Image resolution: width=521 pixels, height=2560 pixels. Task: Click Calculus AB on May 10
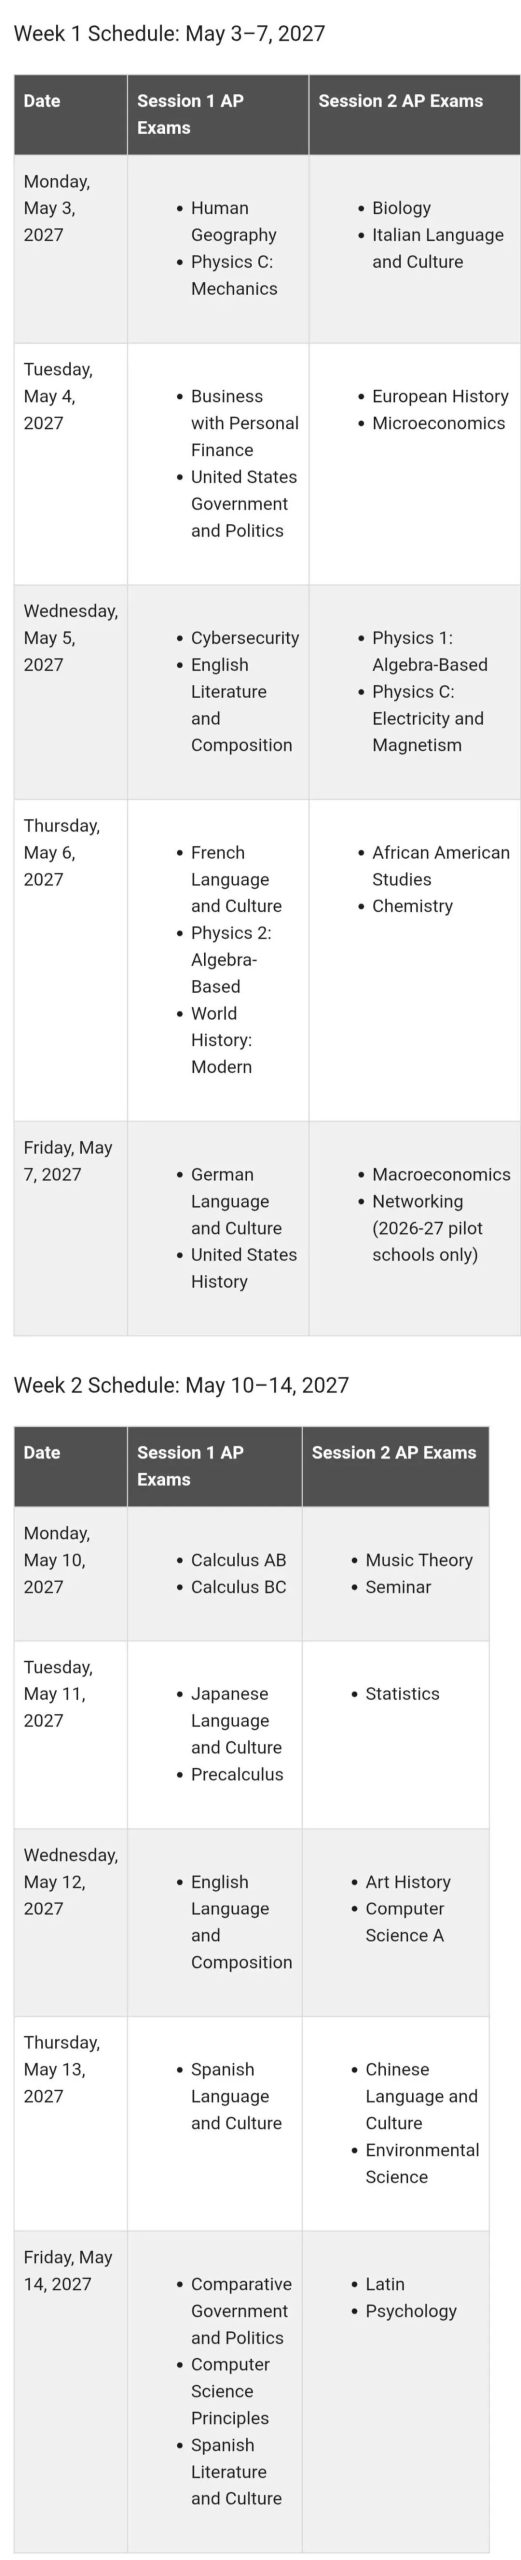click(238, 1560)
